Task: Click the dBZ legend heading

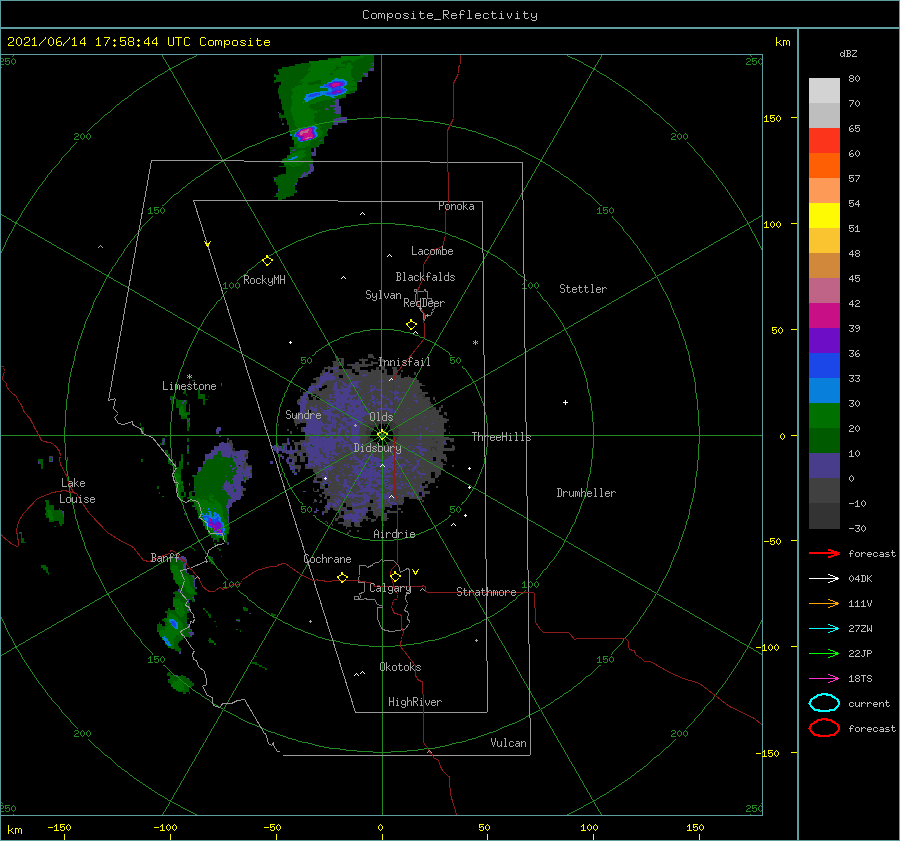Action: click(x=848, y=53)
